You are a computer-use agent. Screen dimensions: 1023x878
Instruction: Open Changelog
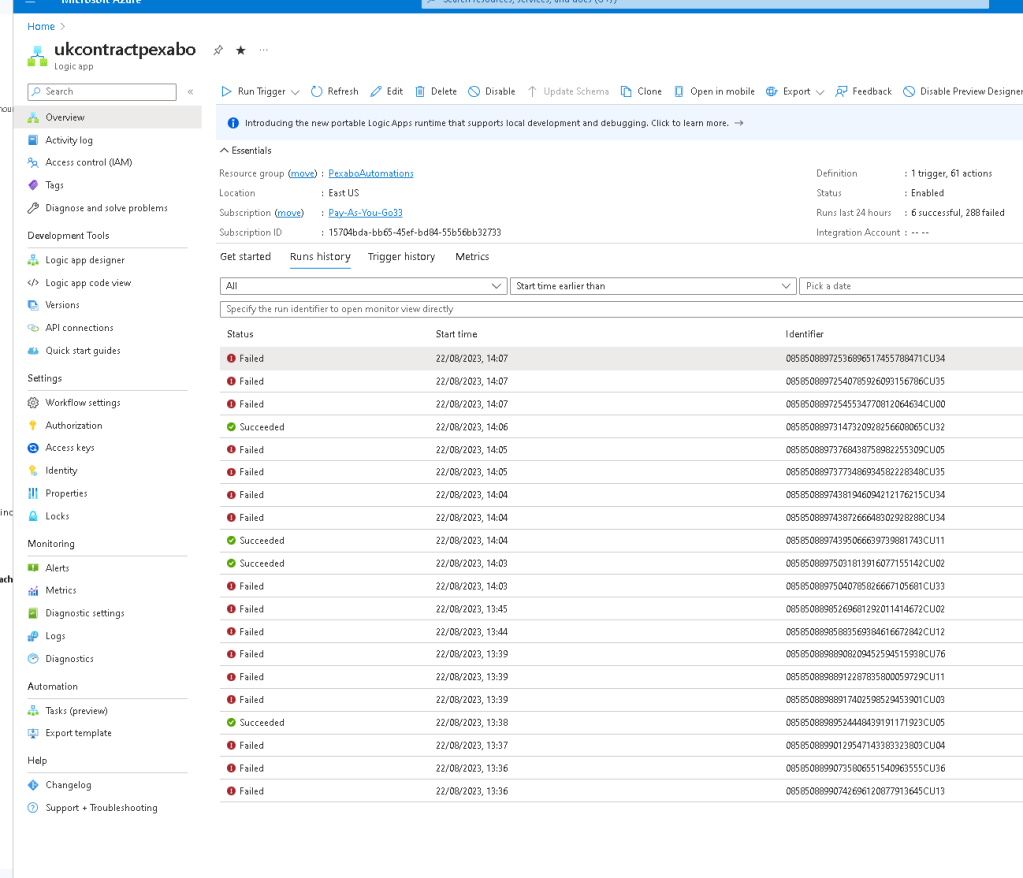coord(68,785)
